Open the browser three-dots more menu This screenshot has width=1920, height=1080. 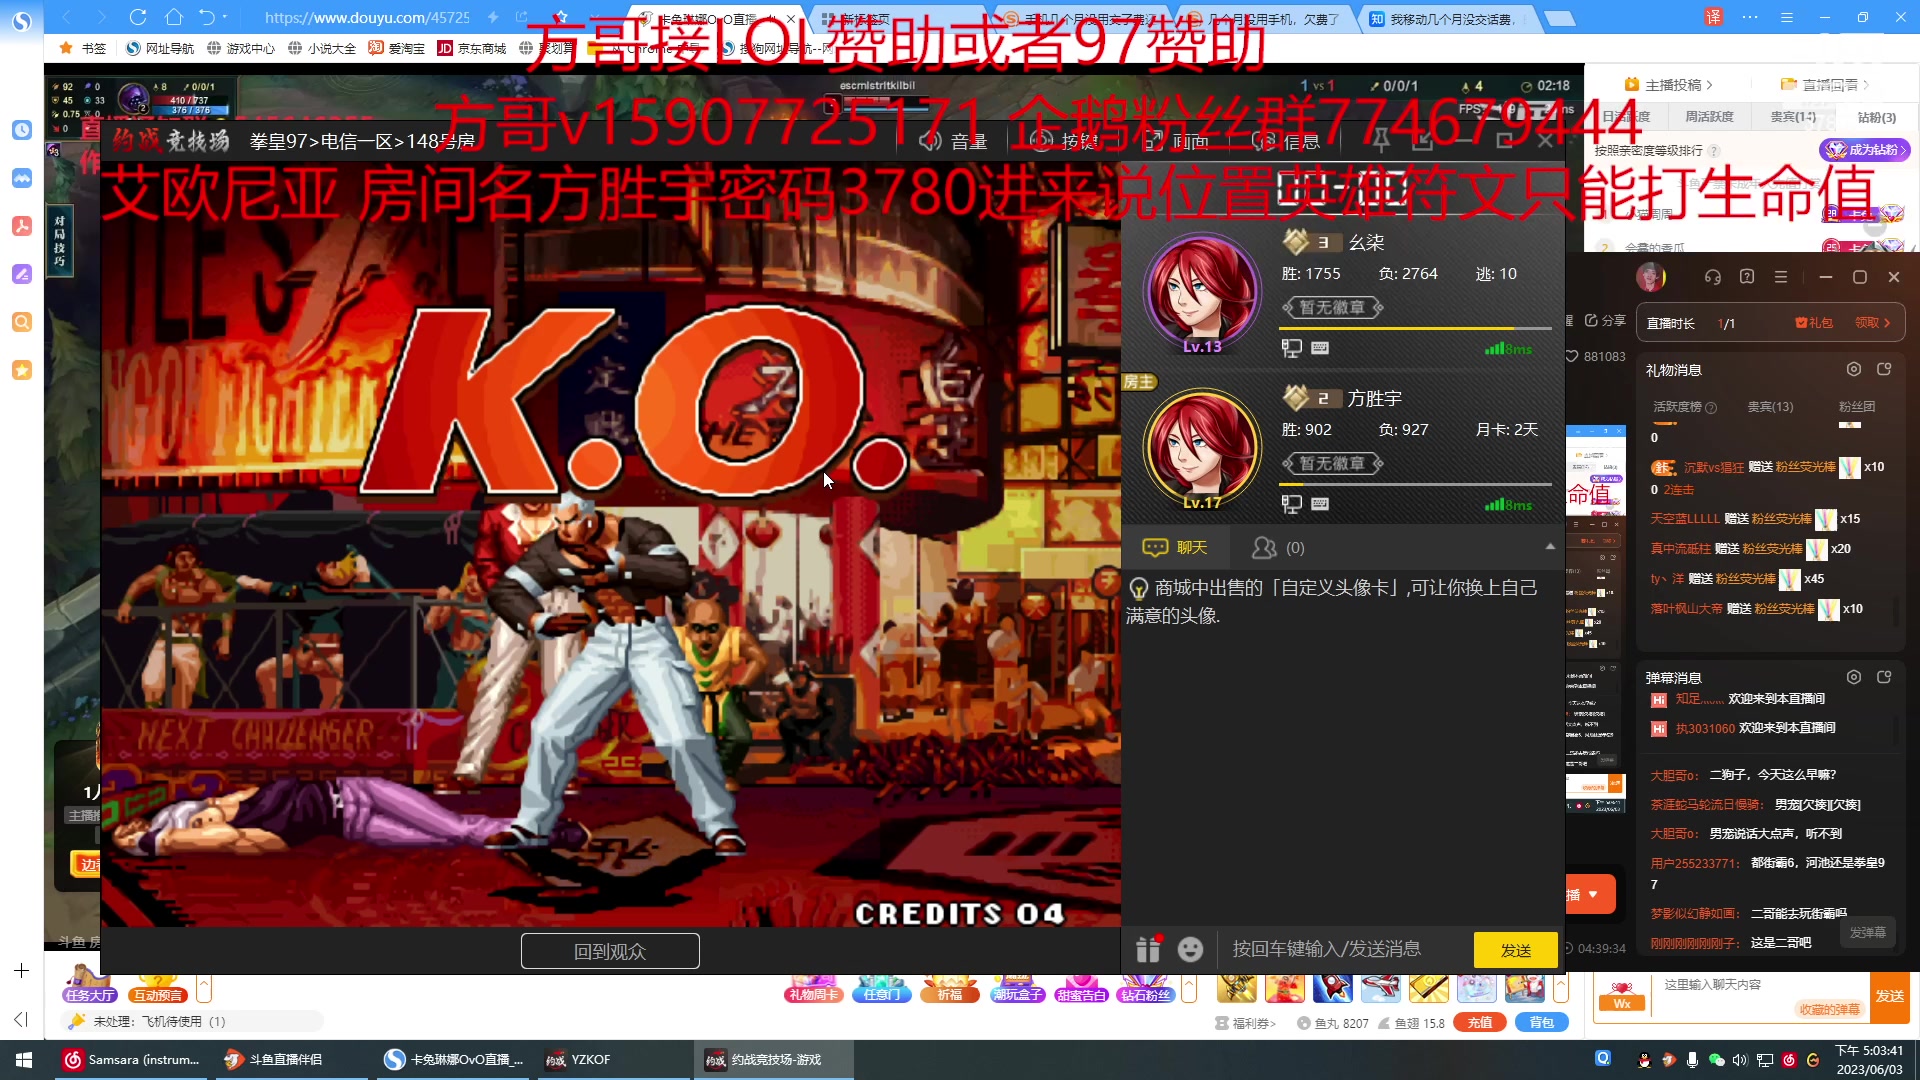click(x=1750, y=17)
